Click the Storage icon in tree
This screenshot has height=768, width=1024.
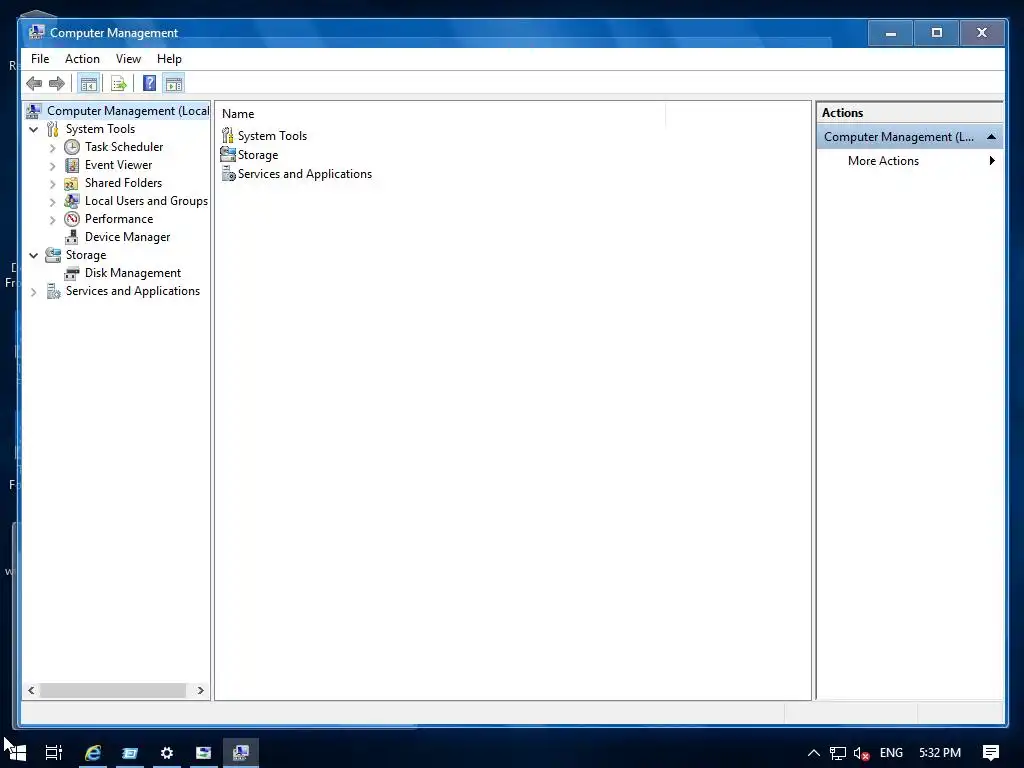pyautogui.click(x=53, y=255)
